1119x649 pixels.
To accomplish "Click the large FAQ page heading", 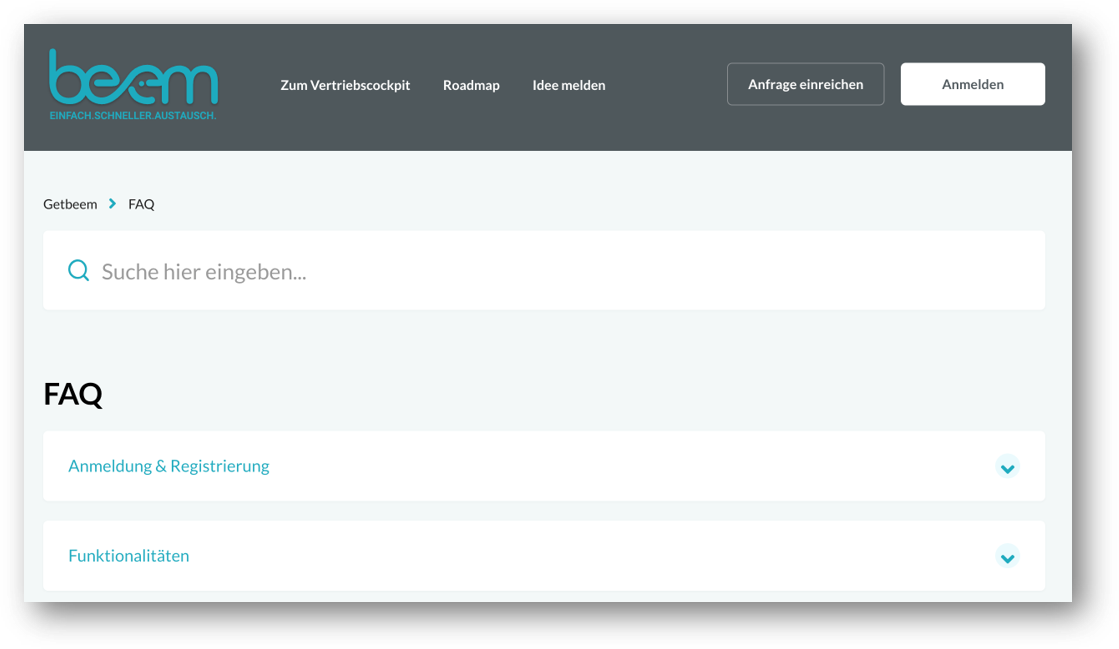I will pos(73,394).
